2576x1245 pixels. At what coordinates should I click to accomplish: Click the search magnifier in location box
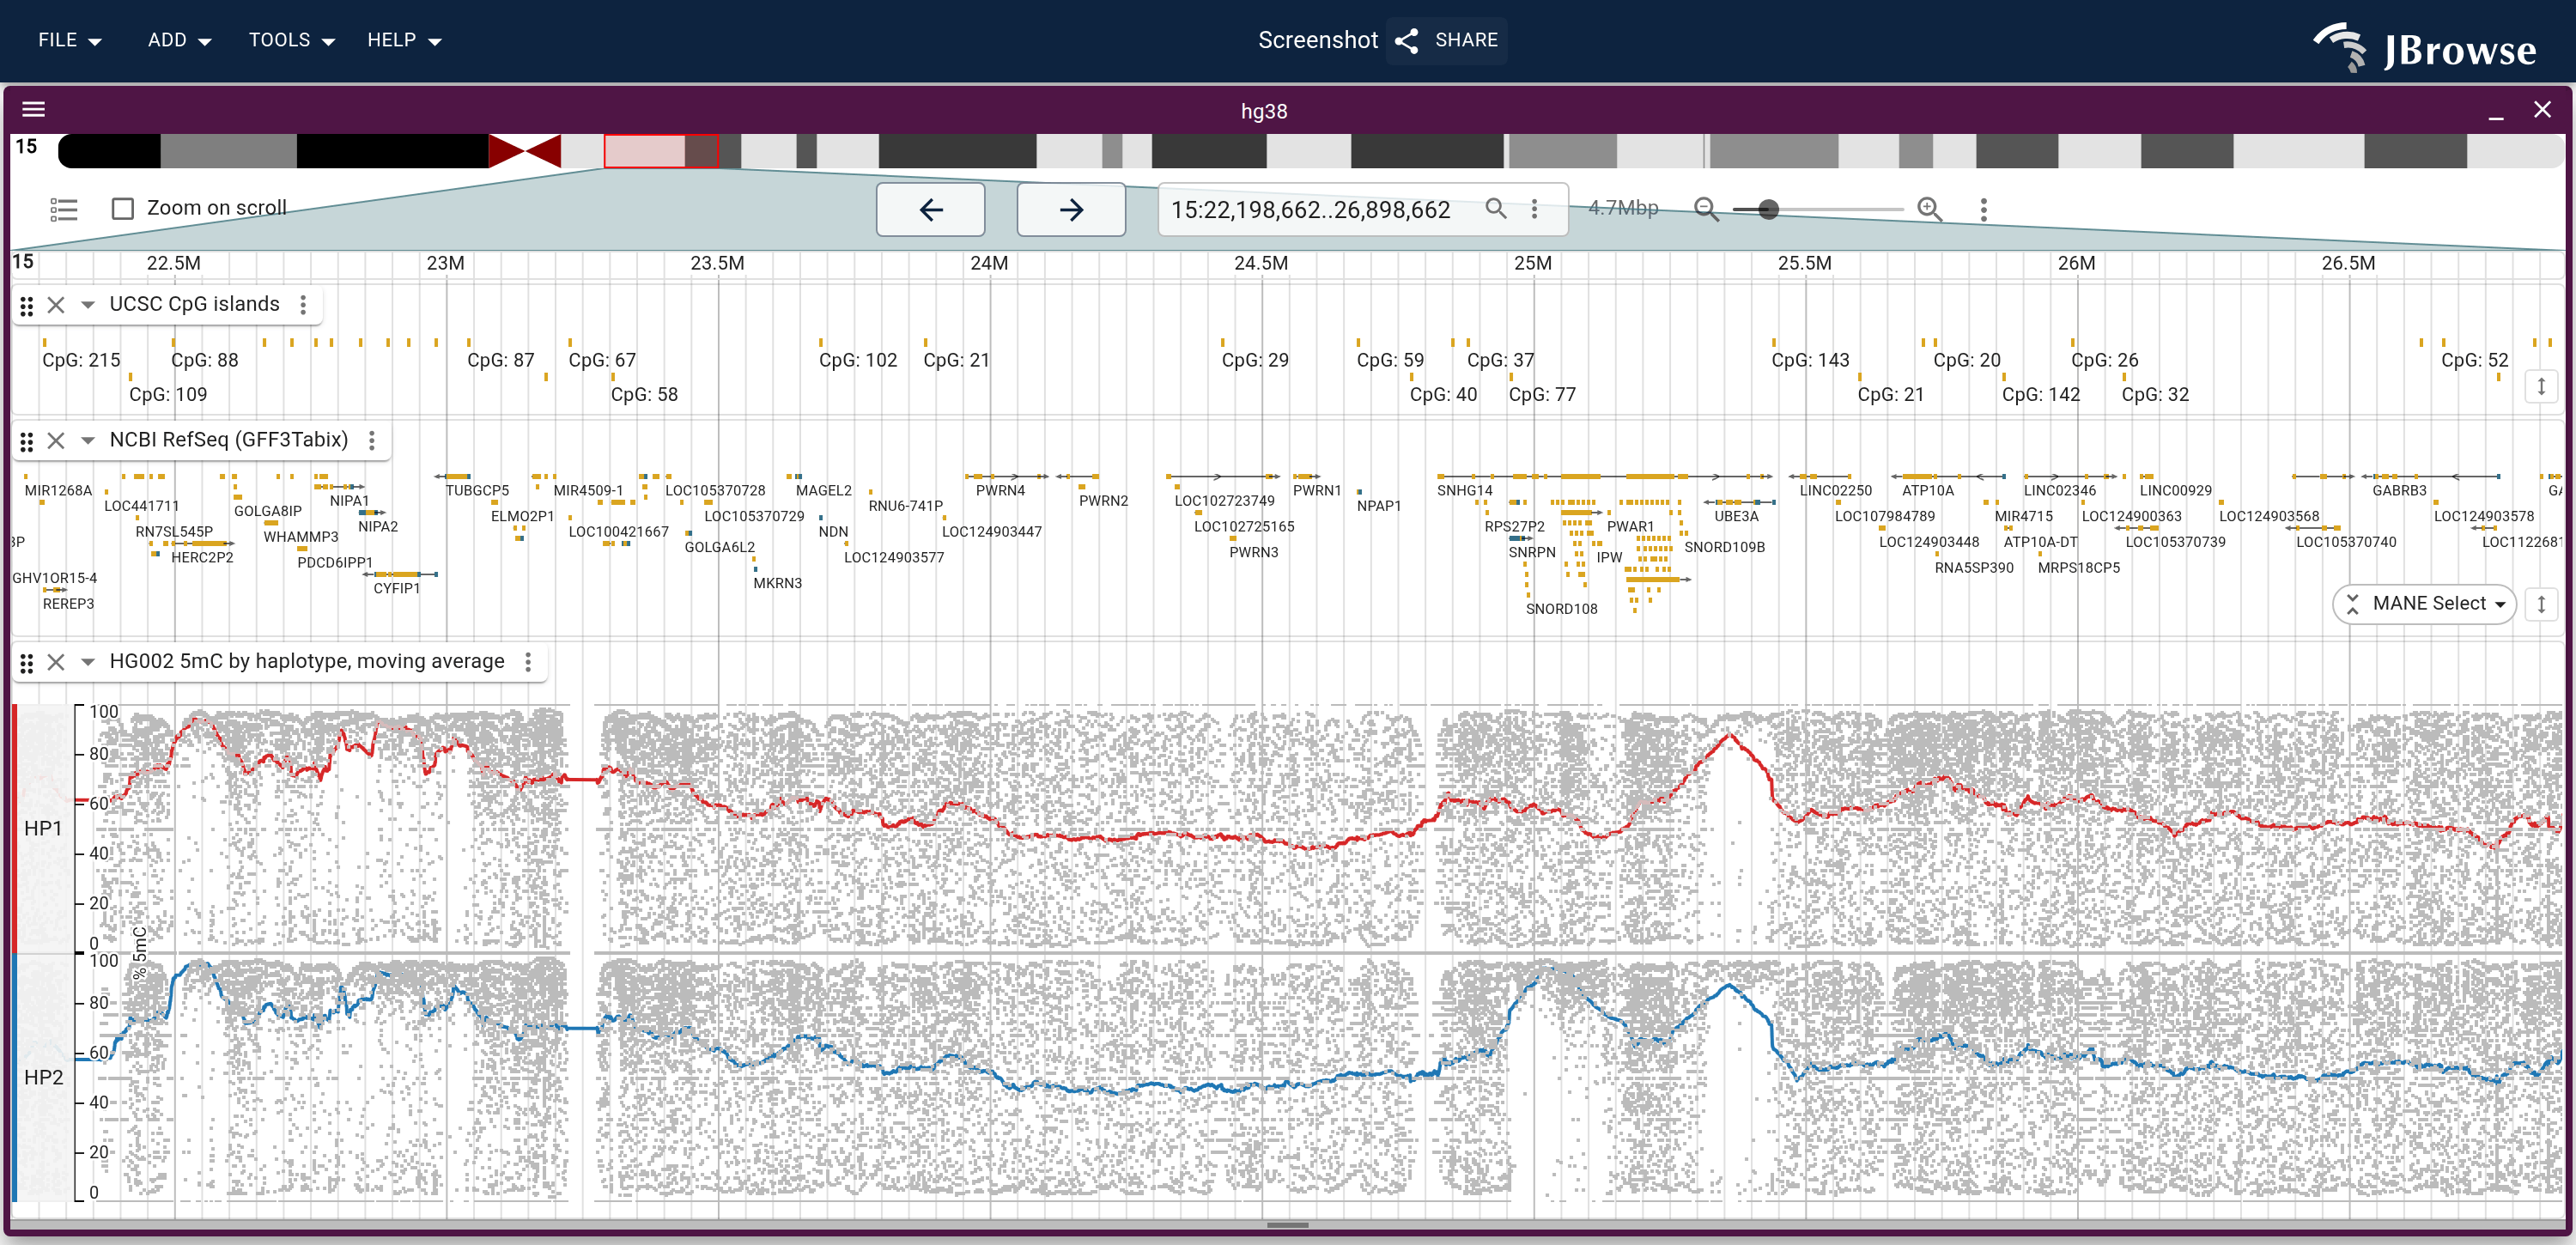pyautogui.click(x=1495, y=208)
